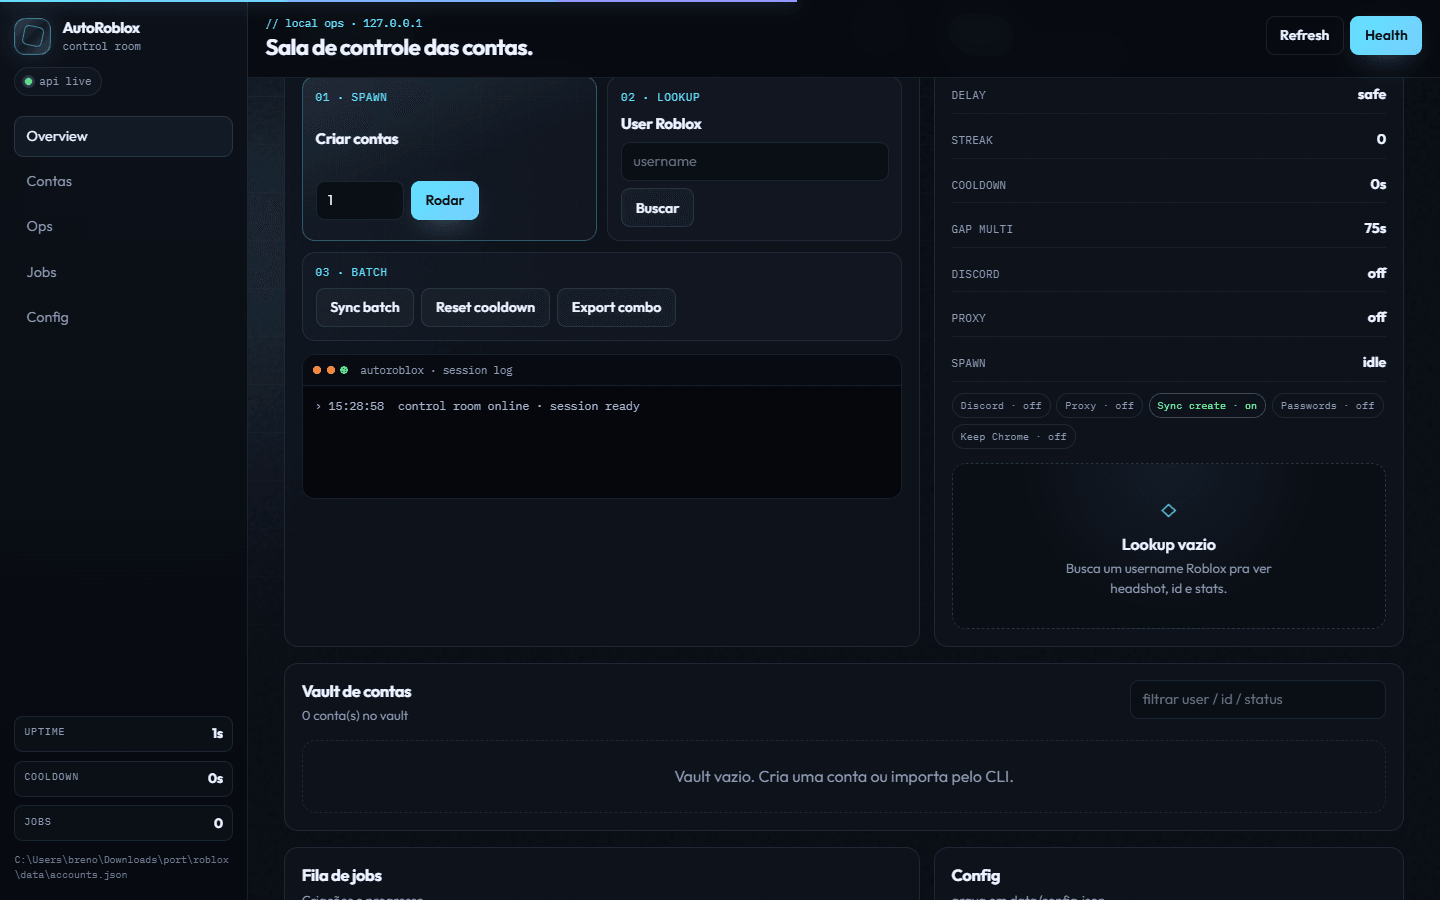
Task: Click the sidebar JOBS stat card
Action: click(x=123, y=823)
